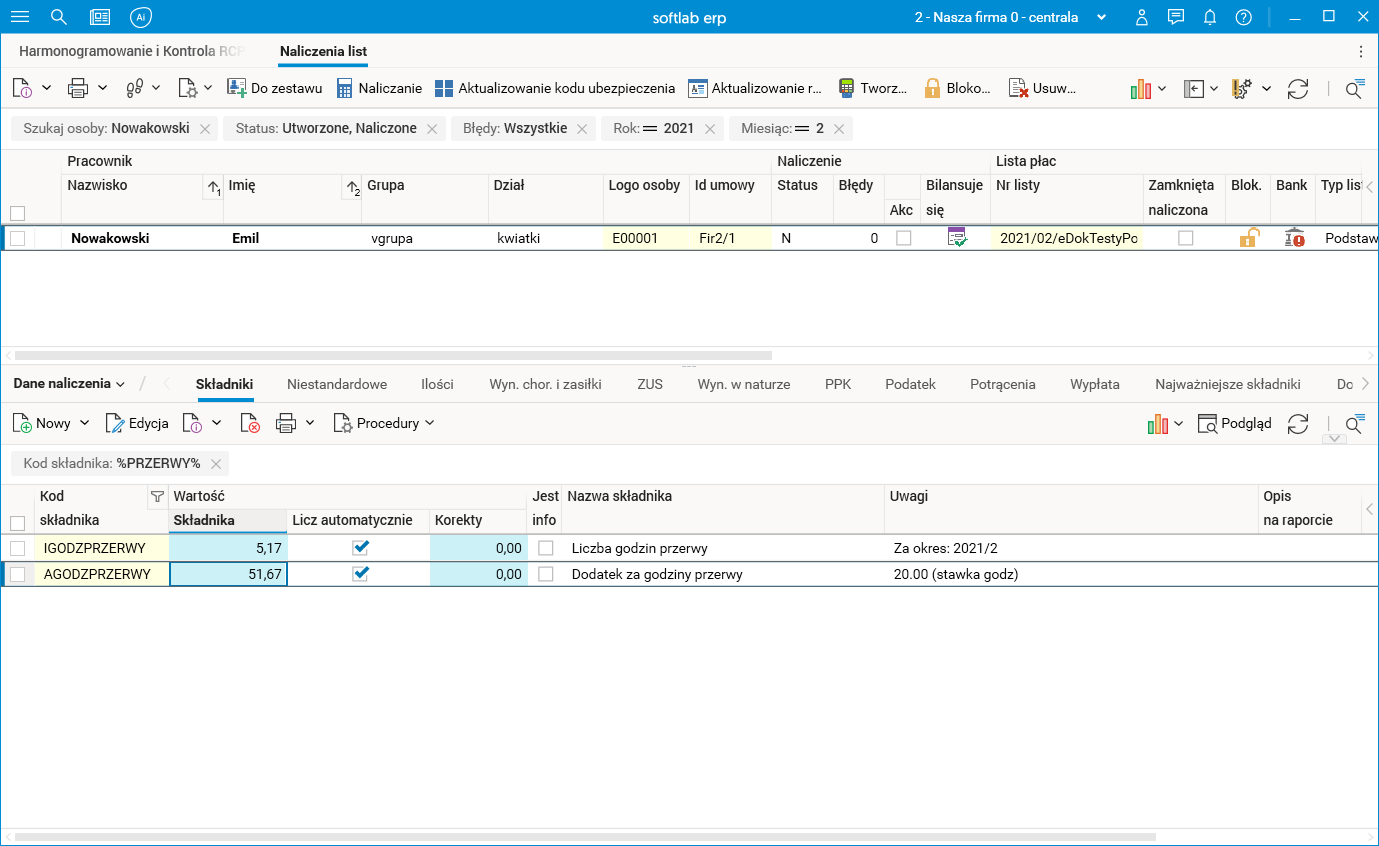Open the search magnifier in title bar

pyautogui.click(x=59, y=17)
